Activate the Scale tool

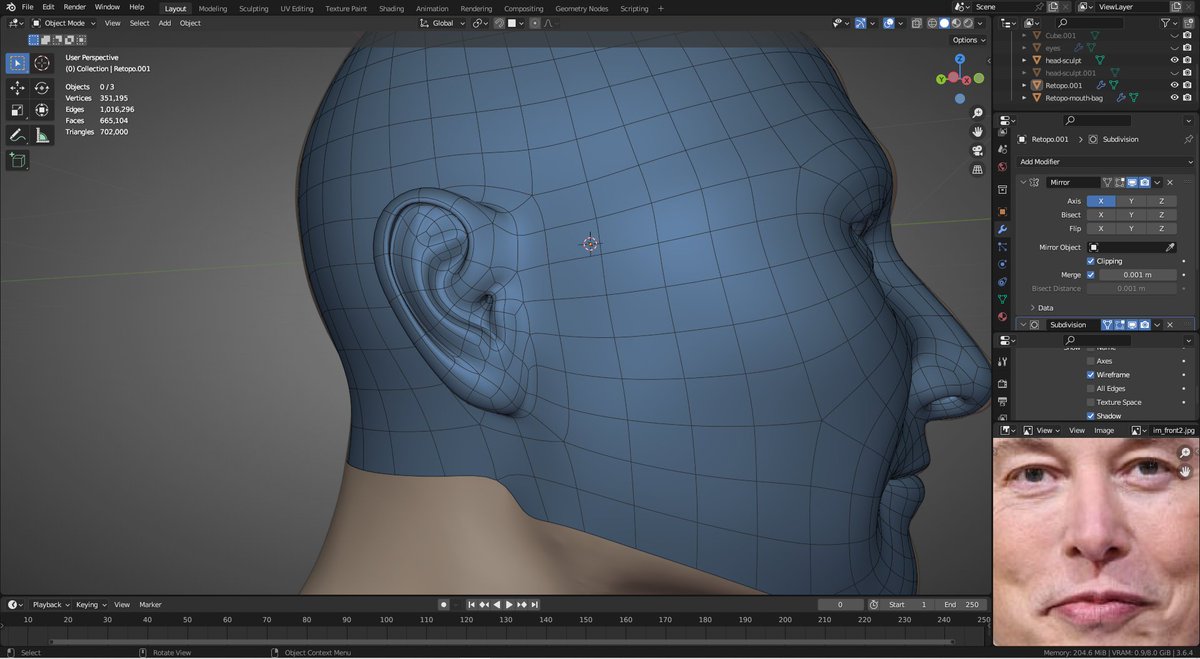(17, 110)
